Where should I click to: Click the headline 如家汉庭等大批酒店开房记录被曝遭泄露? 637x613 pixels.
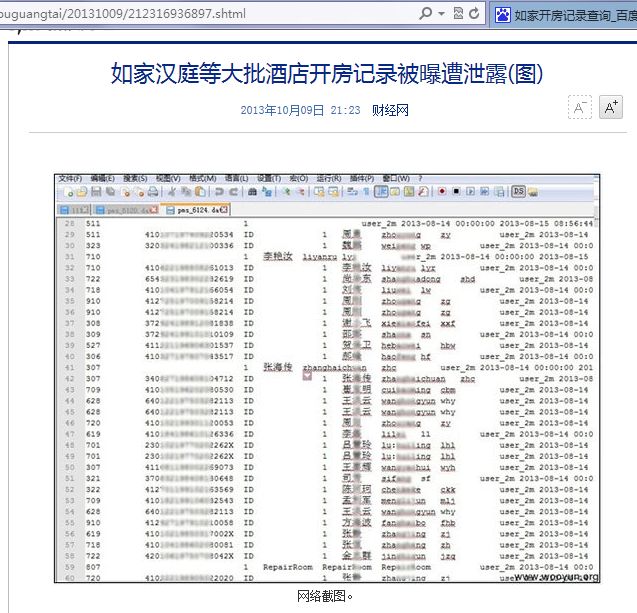coord(327,74)
